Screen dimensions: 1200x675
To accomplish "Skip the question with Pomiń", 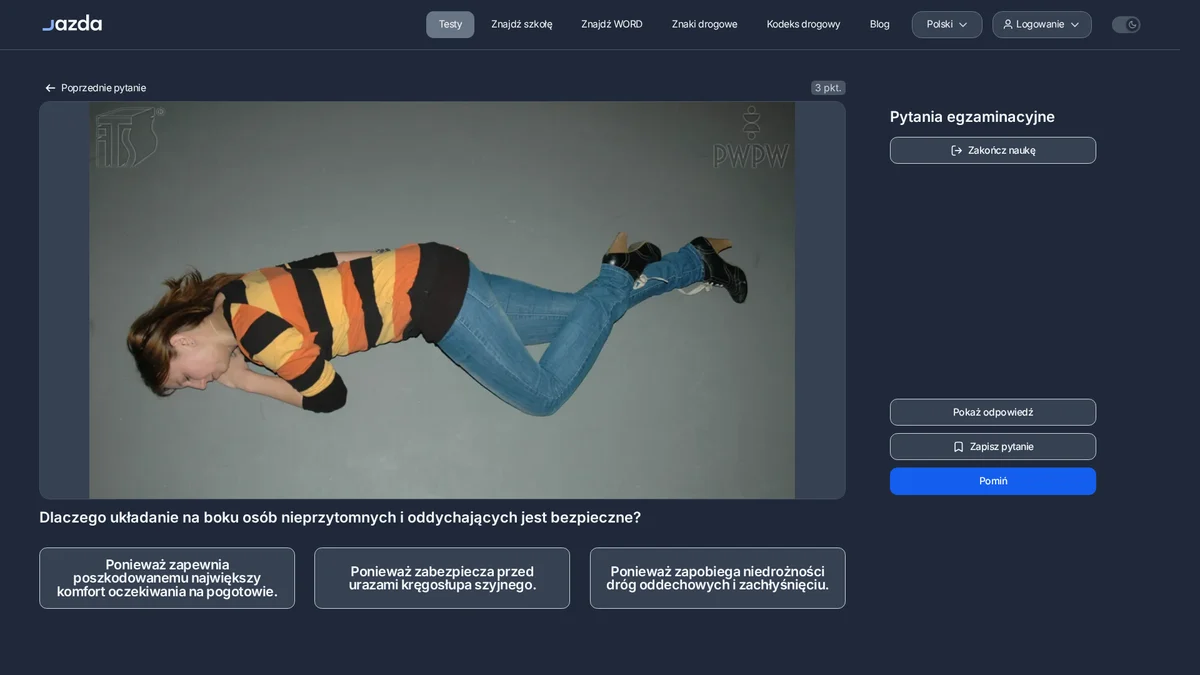I will click(993, 481).
